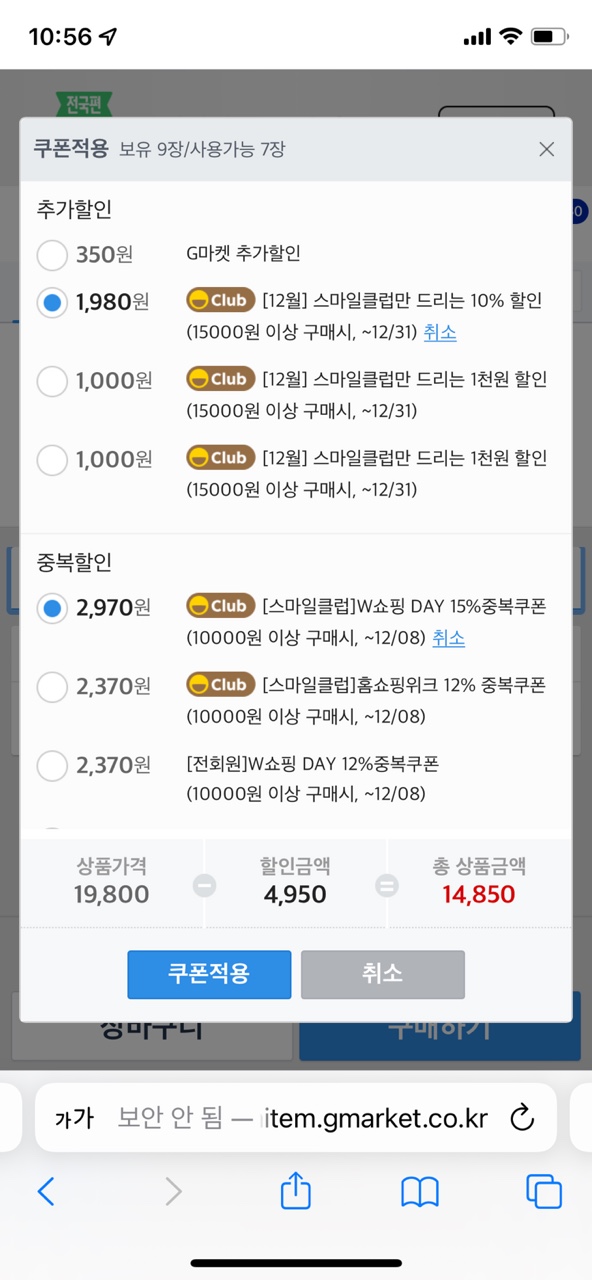
Task: Open 가가 text size menu
Action: pos(73,1118)
